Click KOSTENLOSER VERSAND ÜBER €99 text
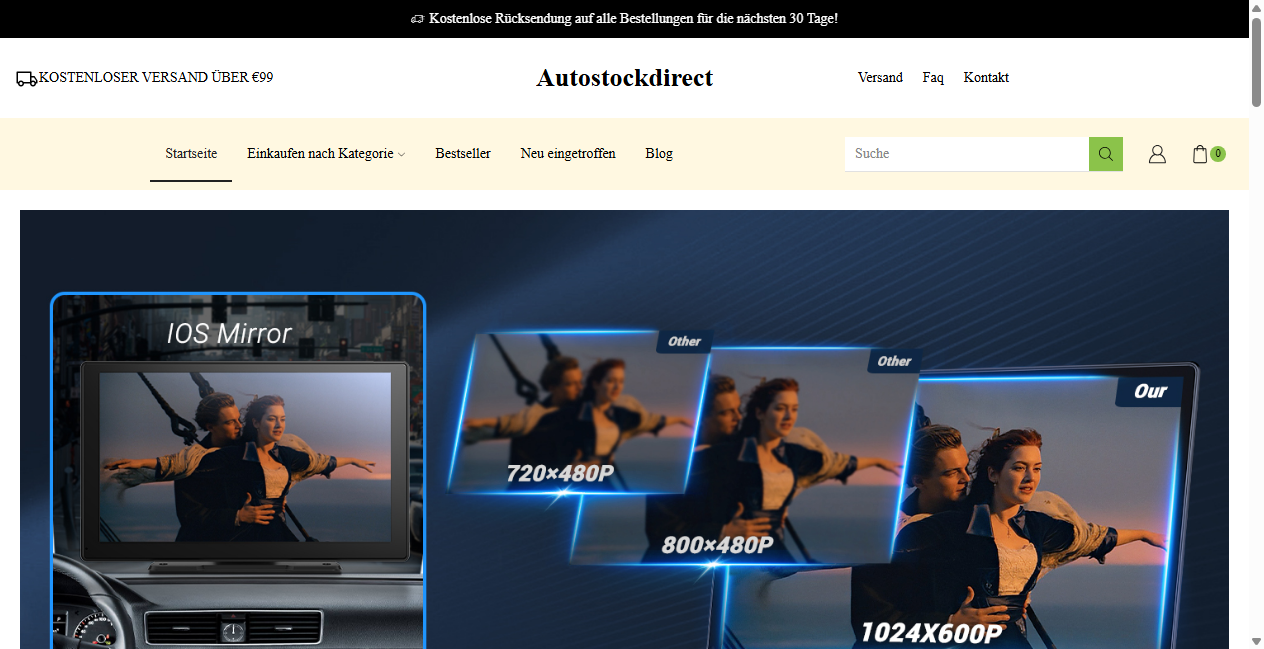This screenshot has width=1264, height=649. coord(156,78)
